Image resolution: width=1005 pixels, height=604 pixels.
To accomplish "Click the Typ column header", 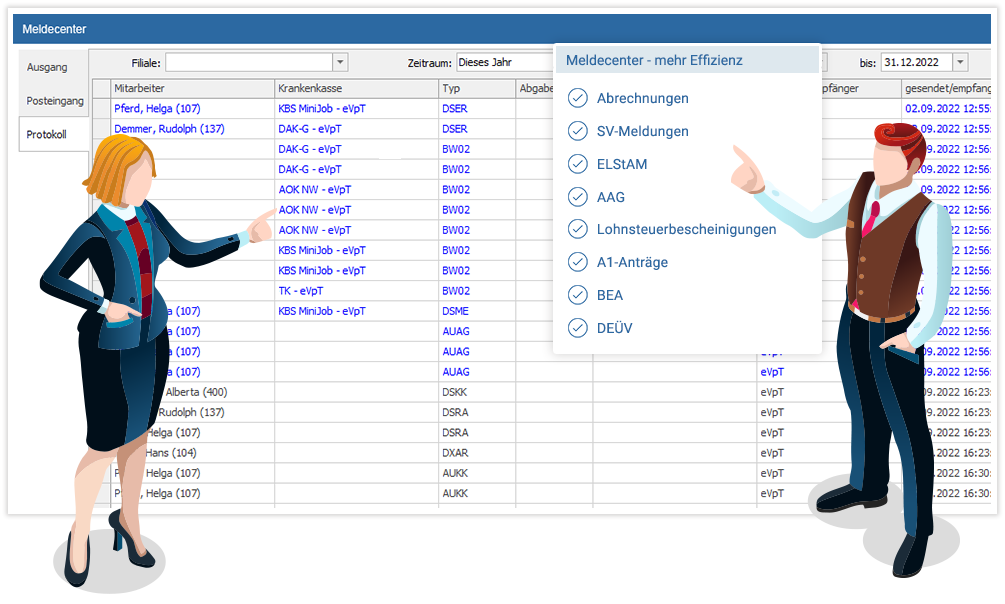I will 476,89.
